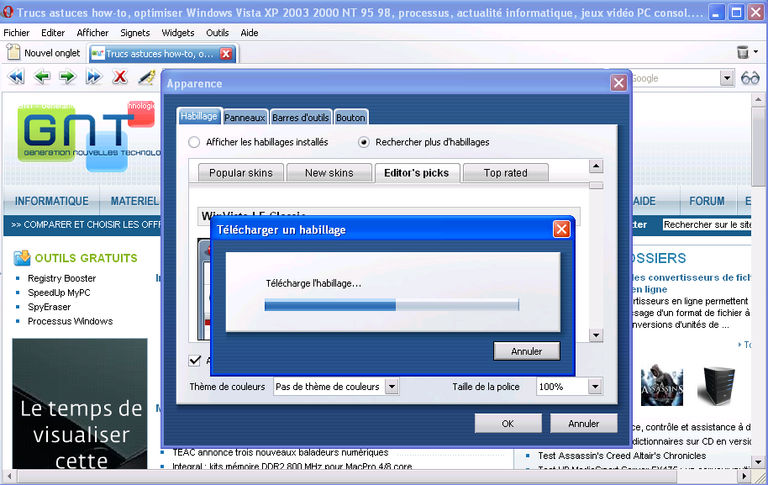Open the TEAC annonce trois nouveaux baladeurs article
This screenshot has height=485, width=768.
[x=280, y=452]
